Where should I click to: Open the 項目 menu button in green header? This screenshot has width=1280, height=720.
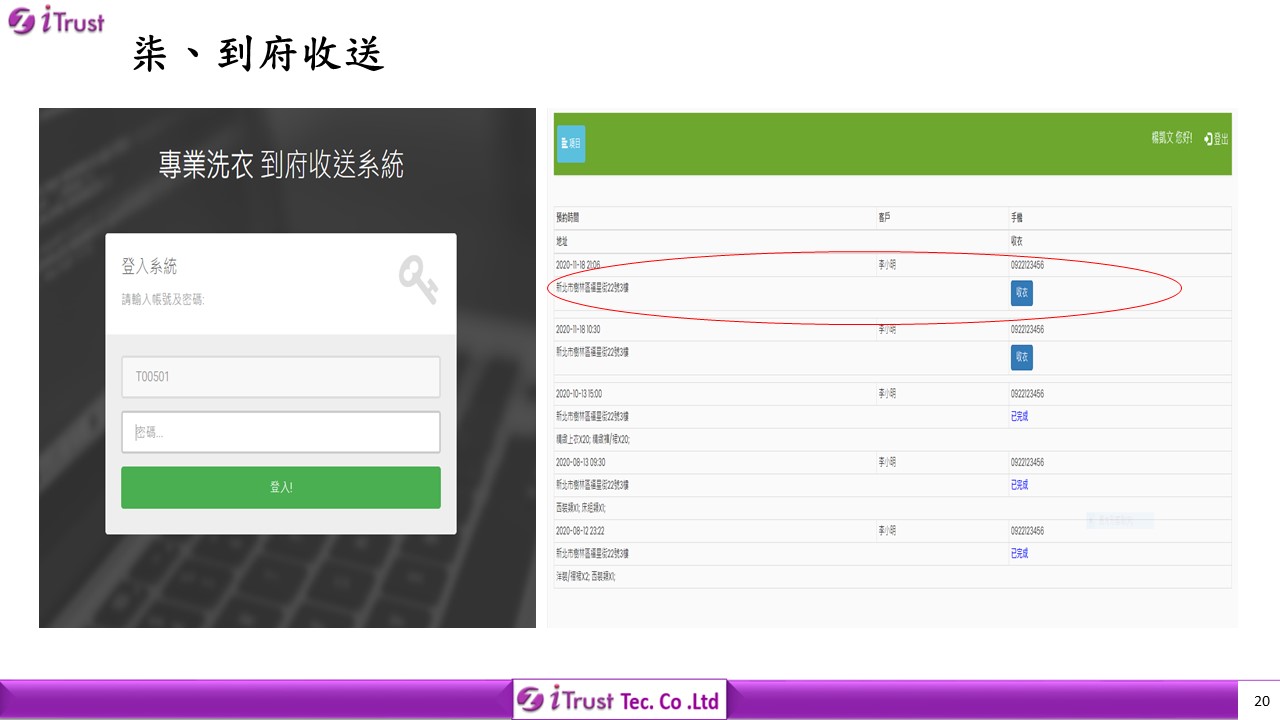coord(571,144)
